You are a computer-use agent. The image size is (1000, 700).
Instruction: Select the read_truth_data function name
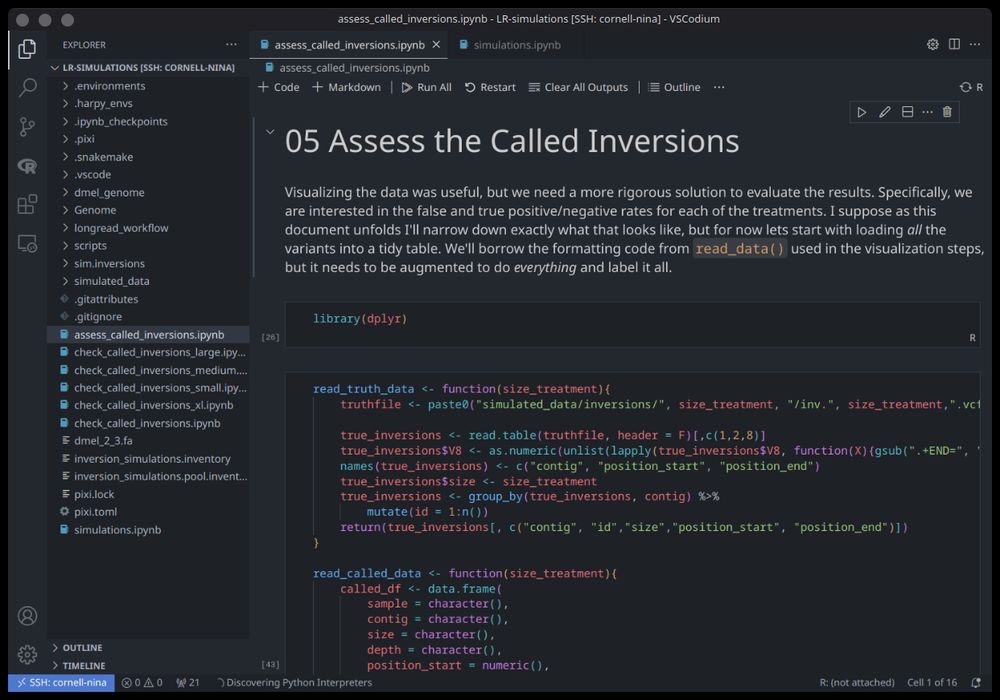(364, 389)
